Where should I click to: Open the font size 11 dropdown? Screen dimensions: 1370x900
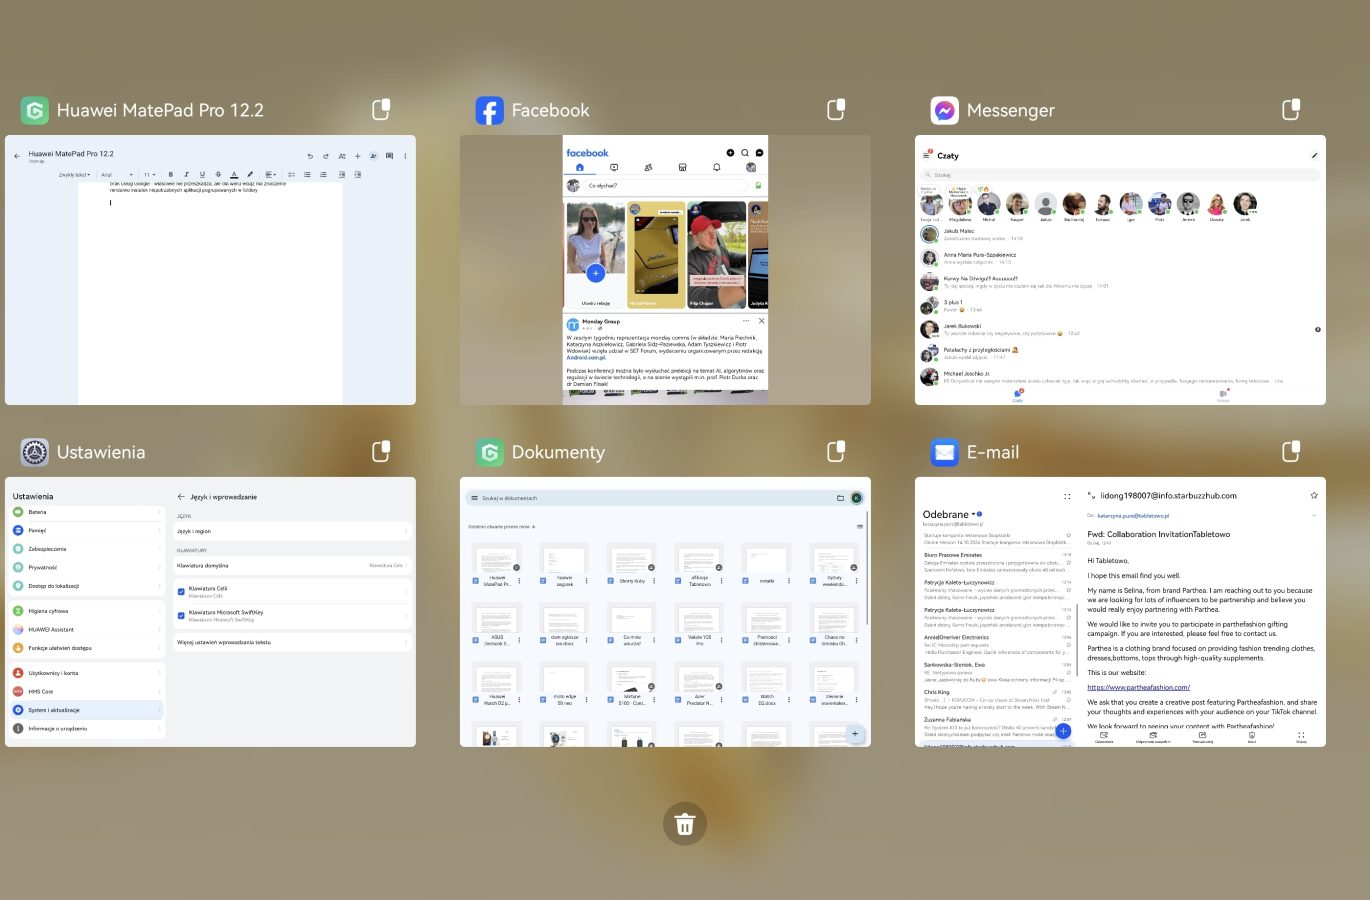point(149,175)
